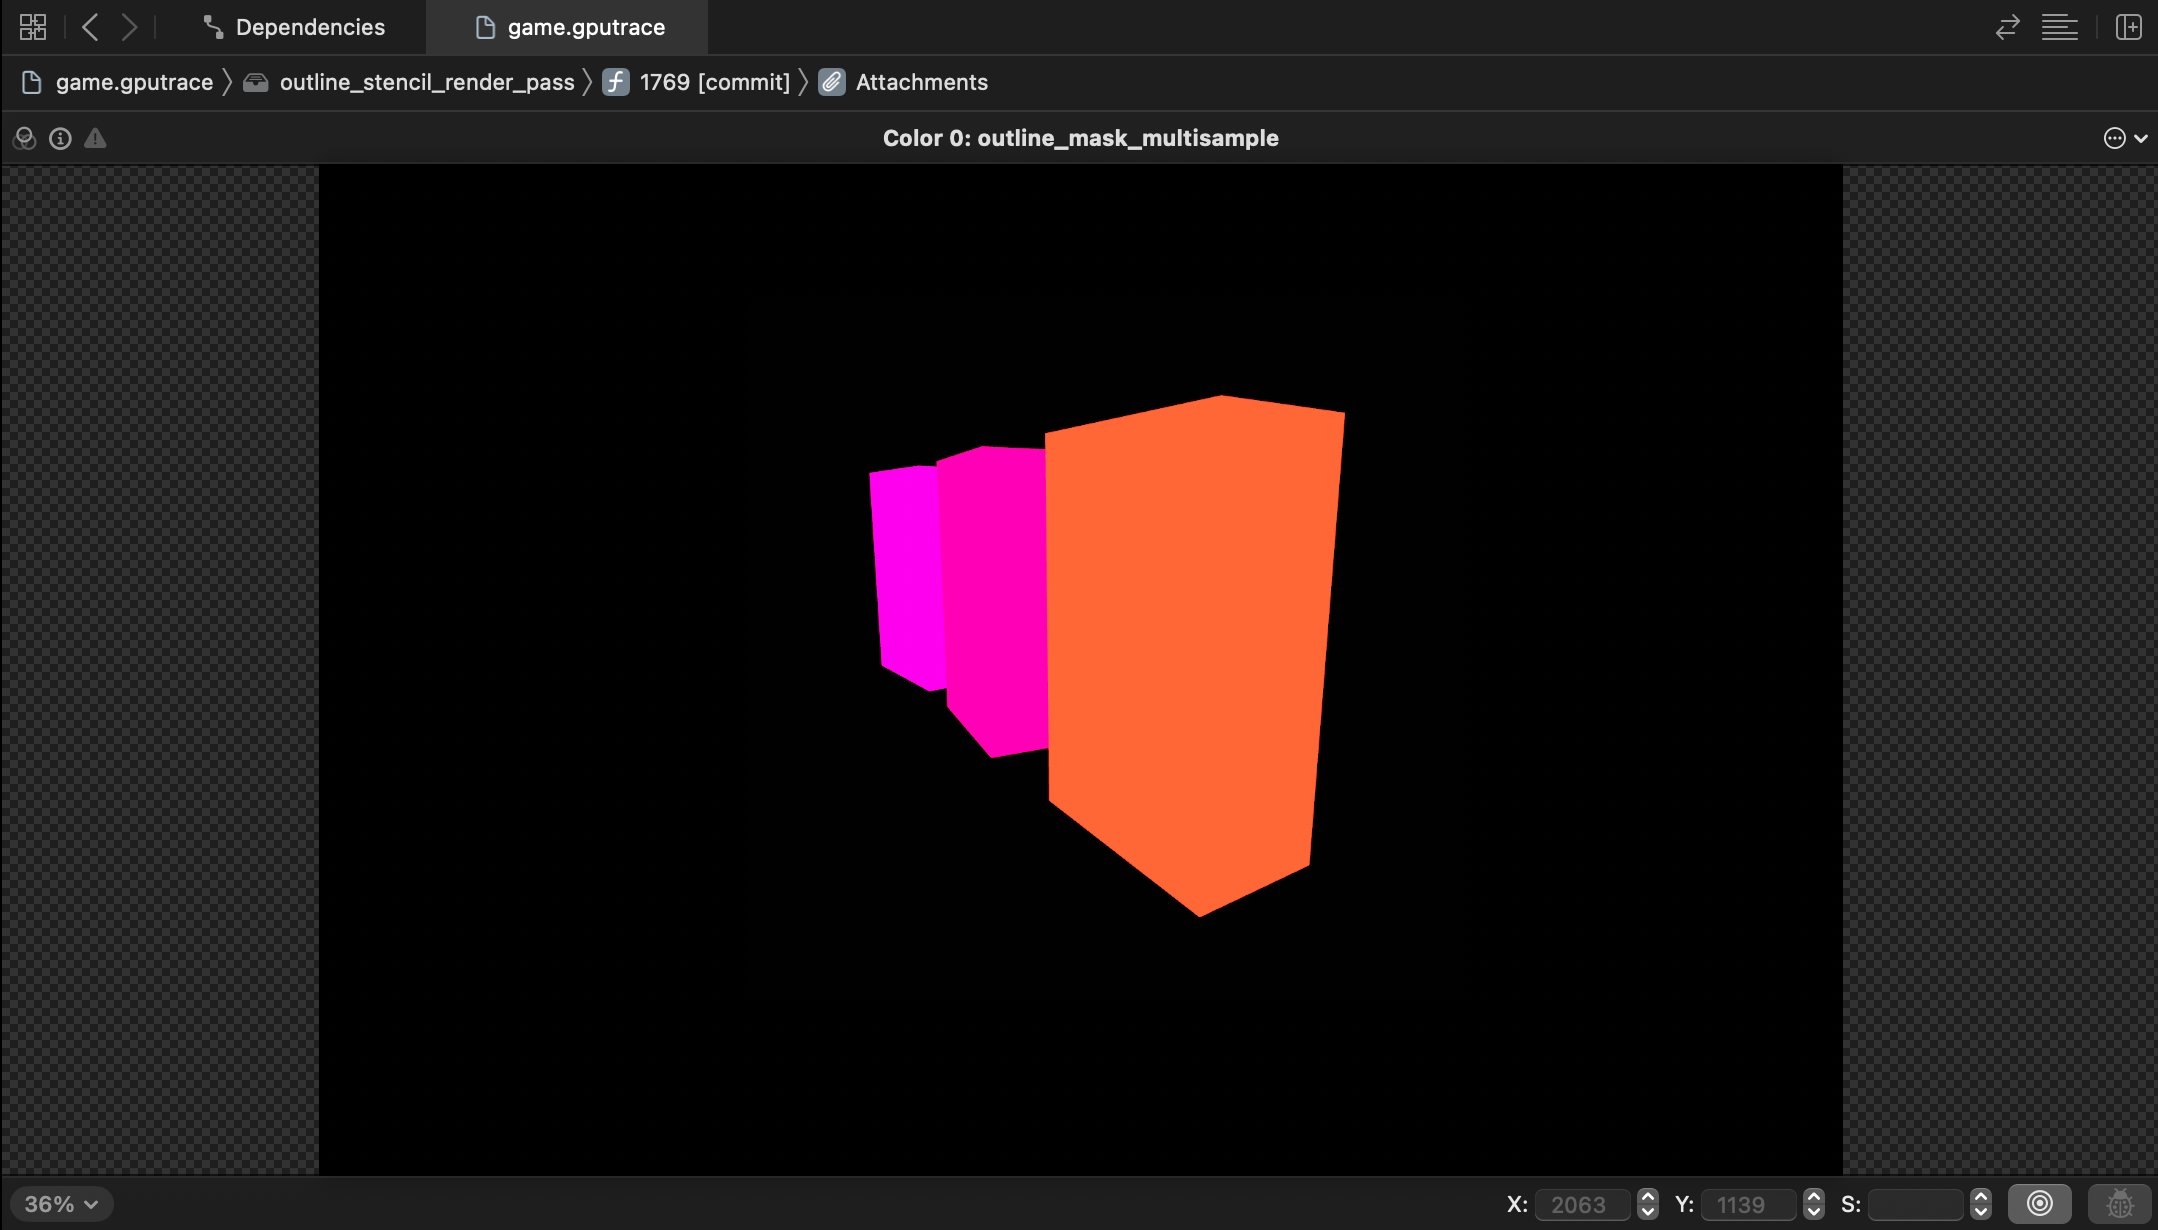Click the Y coordinate field

[1748, 1204]
